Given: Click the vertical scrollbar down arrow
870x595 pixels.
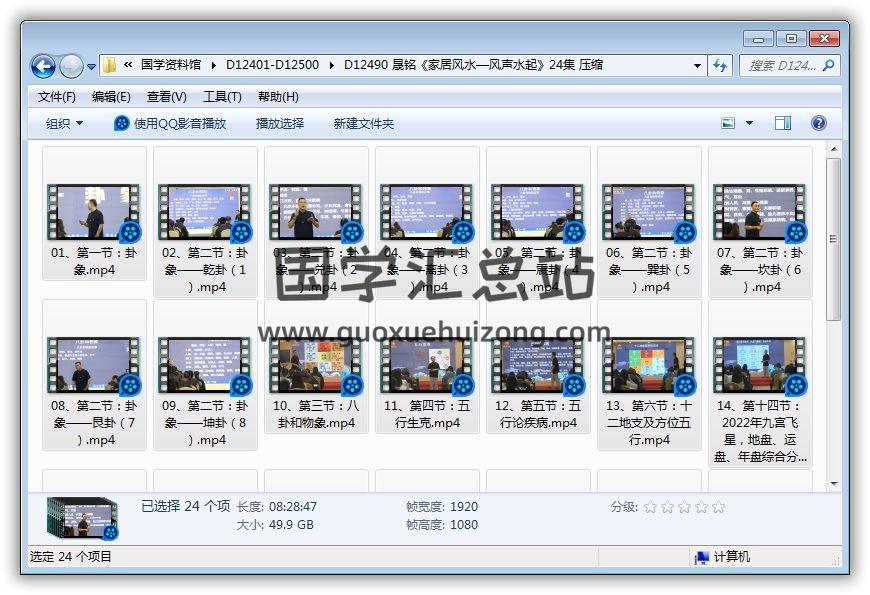Looking at the screenshot, I should click(x=834, y=483).
